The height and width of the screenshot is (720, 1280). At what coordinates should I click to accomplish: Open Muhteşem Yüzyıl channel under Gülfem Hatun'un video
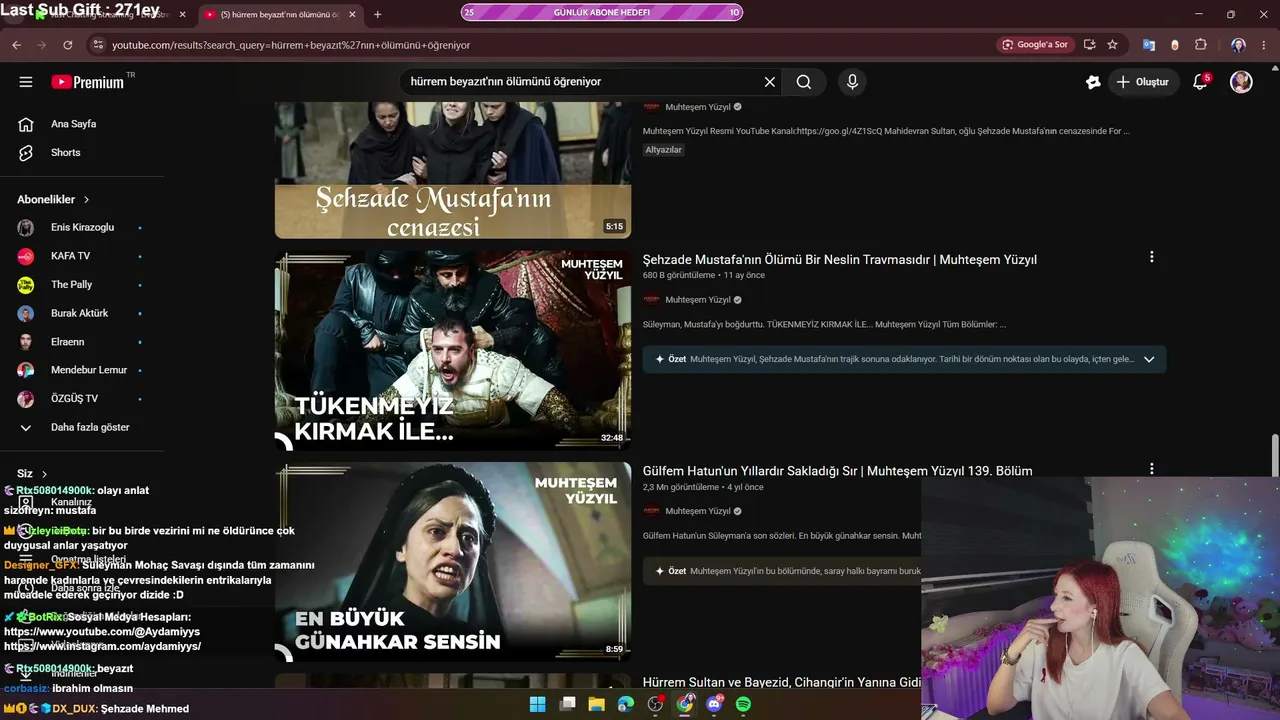pyautogui.click(x=698, y=511)
